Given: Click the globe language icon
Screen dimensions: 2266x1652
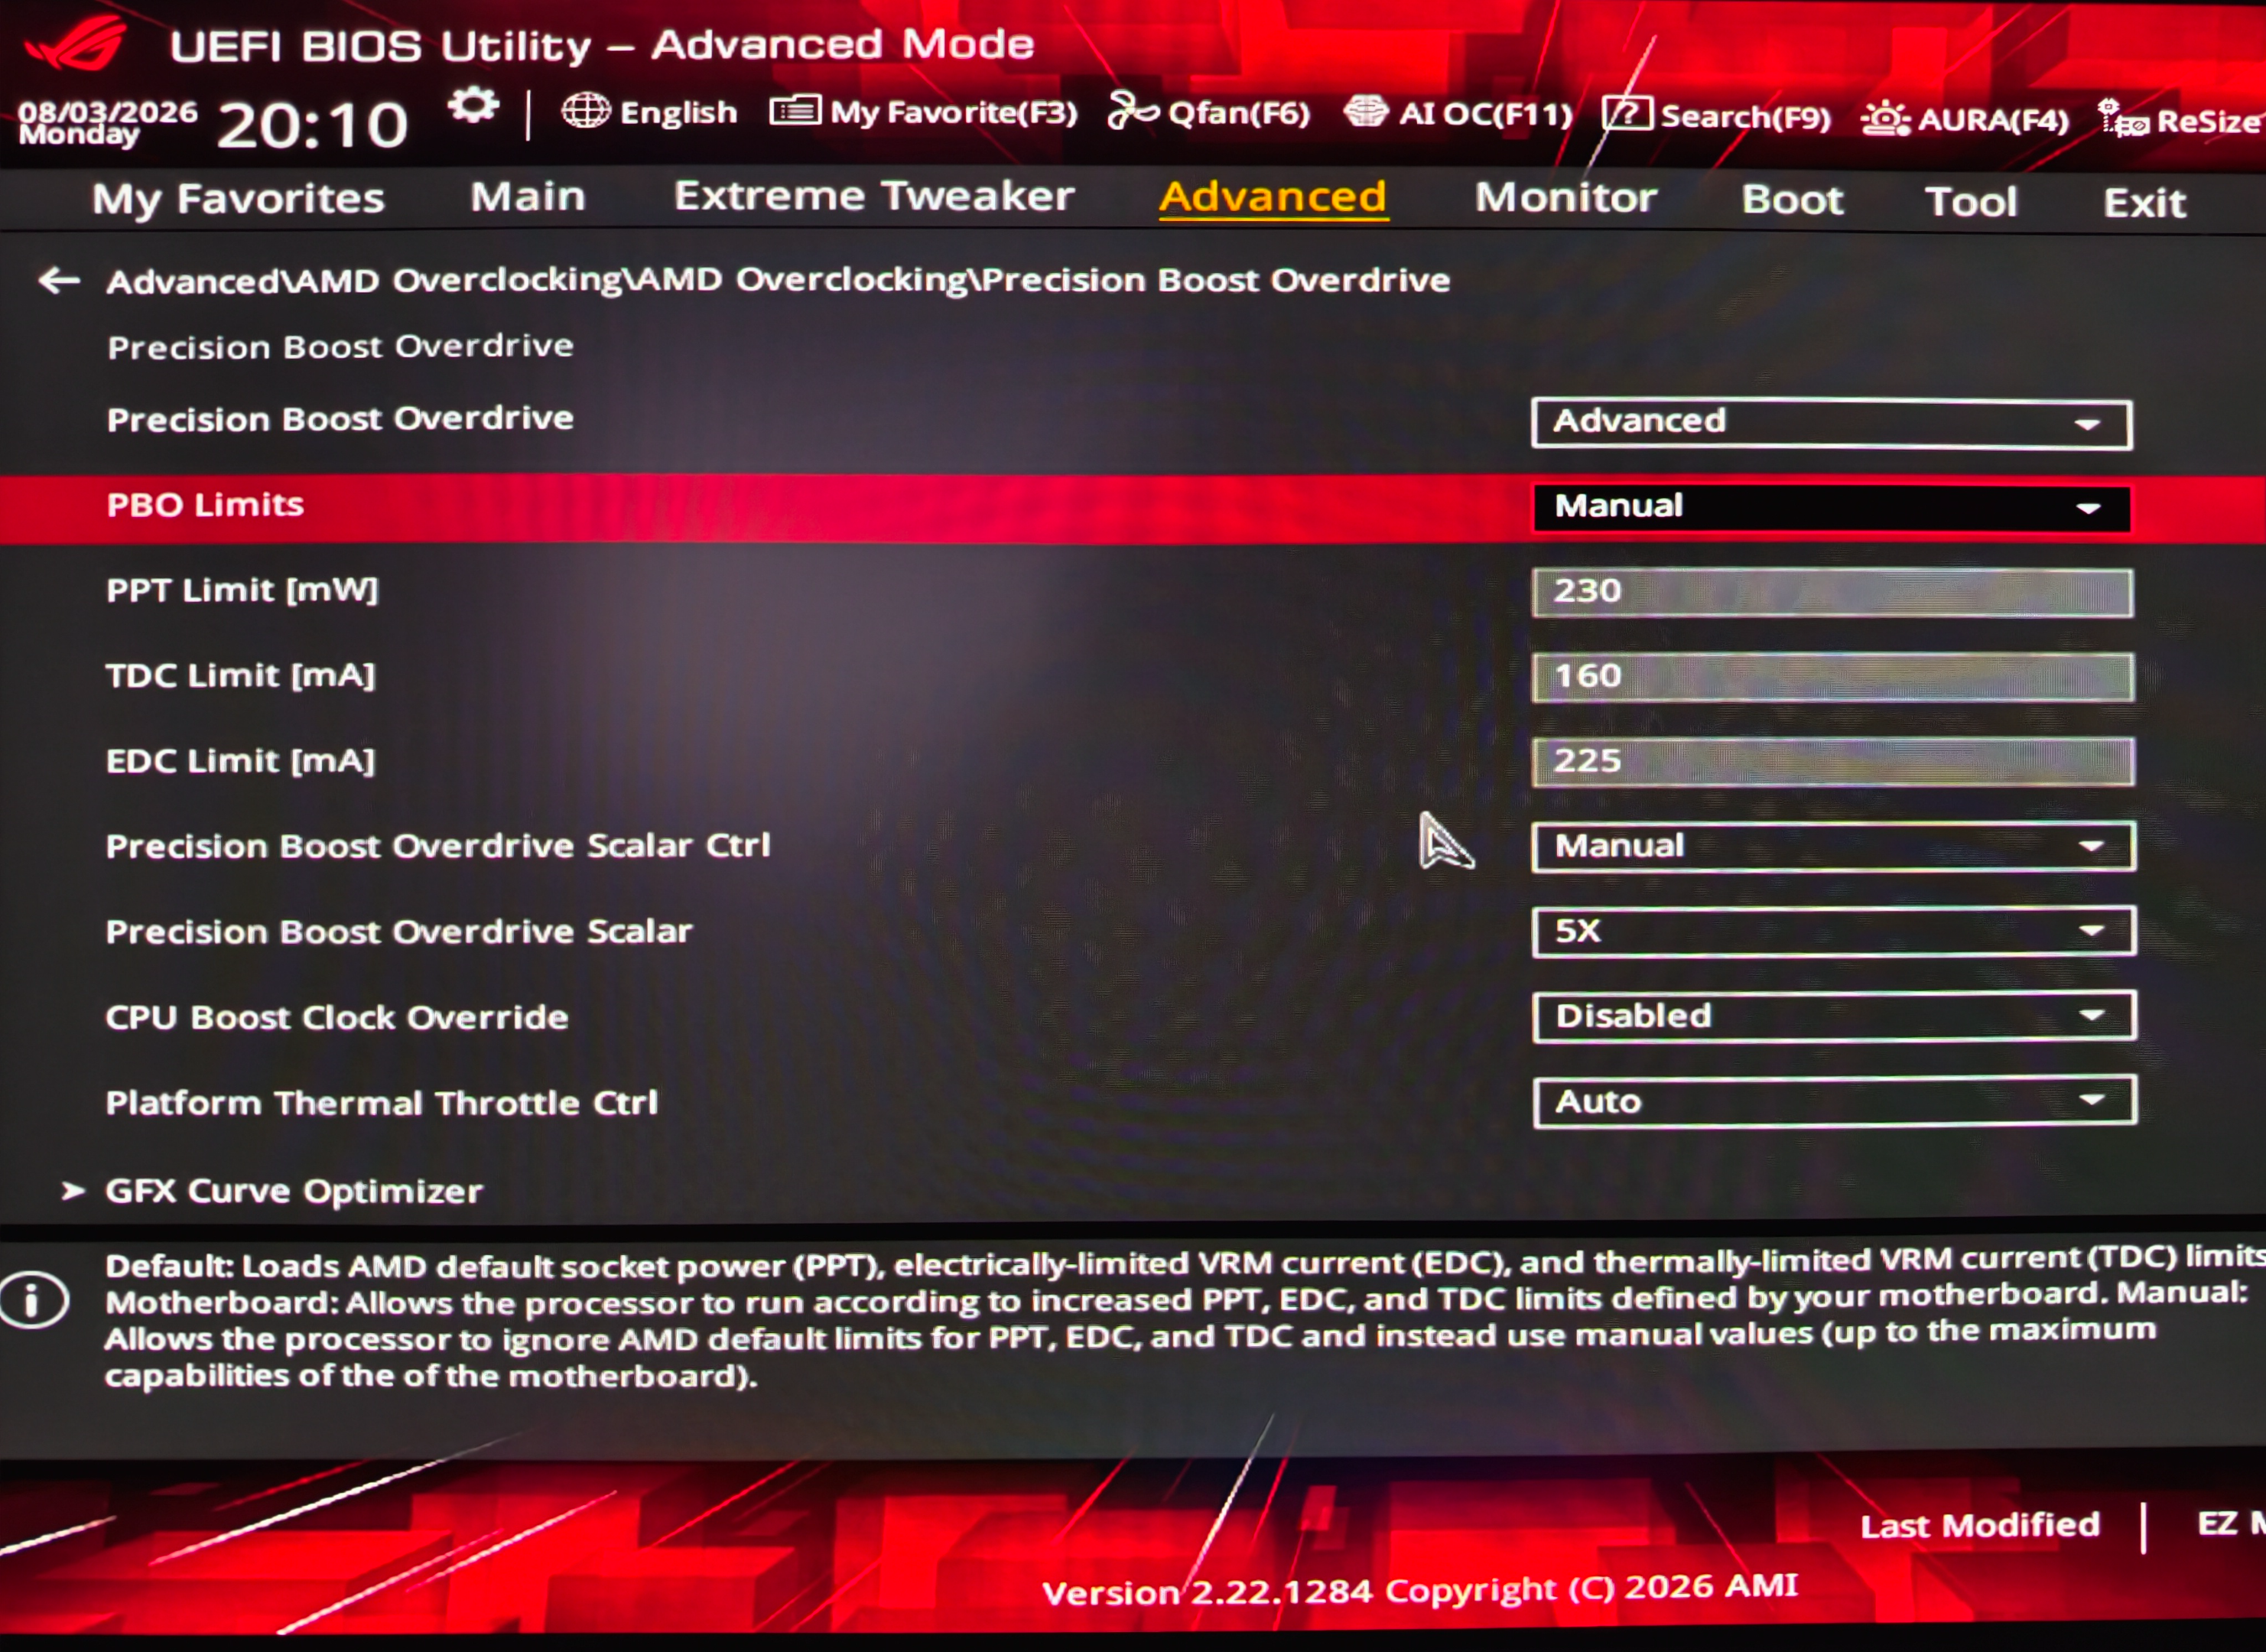Looking at the screenshot, I should [585, 111].
